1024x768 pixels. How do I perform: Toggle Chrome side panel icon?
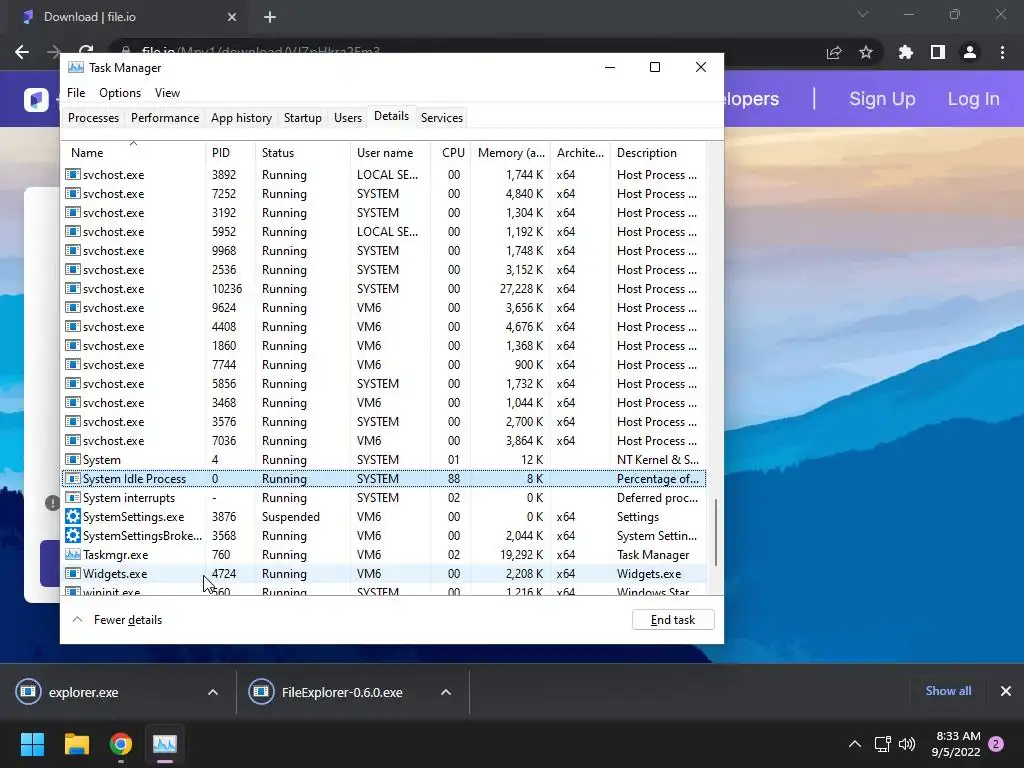pos(938,52)
